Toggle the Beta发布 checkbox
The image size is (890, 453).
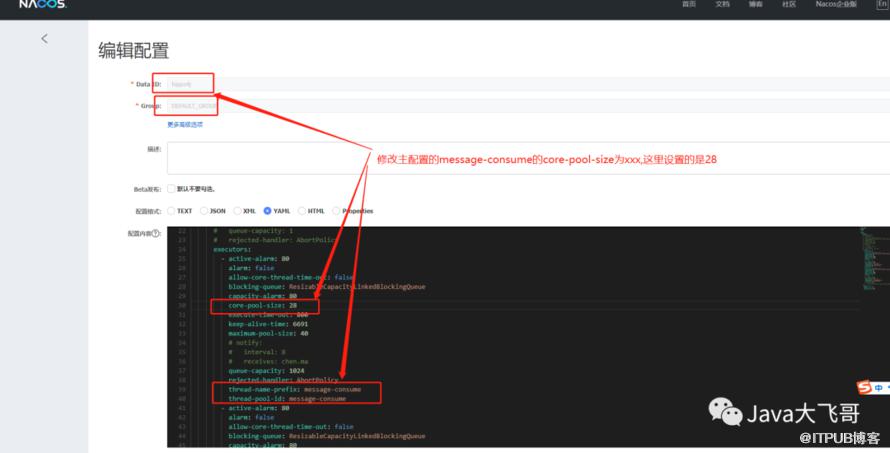(171, 189)
